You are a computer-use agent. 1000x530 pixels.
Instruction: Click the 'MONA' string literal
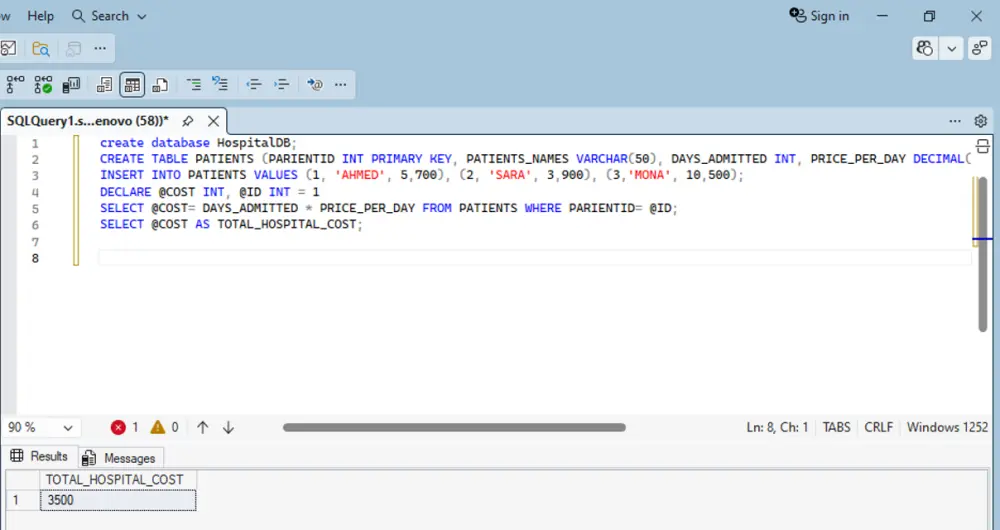(649, 175)
